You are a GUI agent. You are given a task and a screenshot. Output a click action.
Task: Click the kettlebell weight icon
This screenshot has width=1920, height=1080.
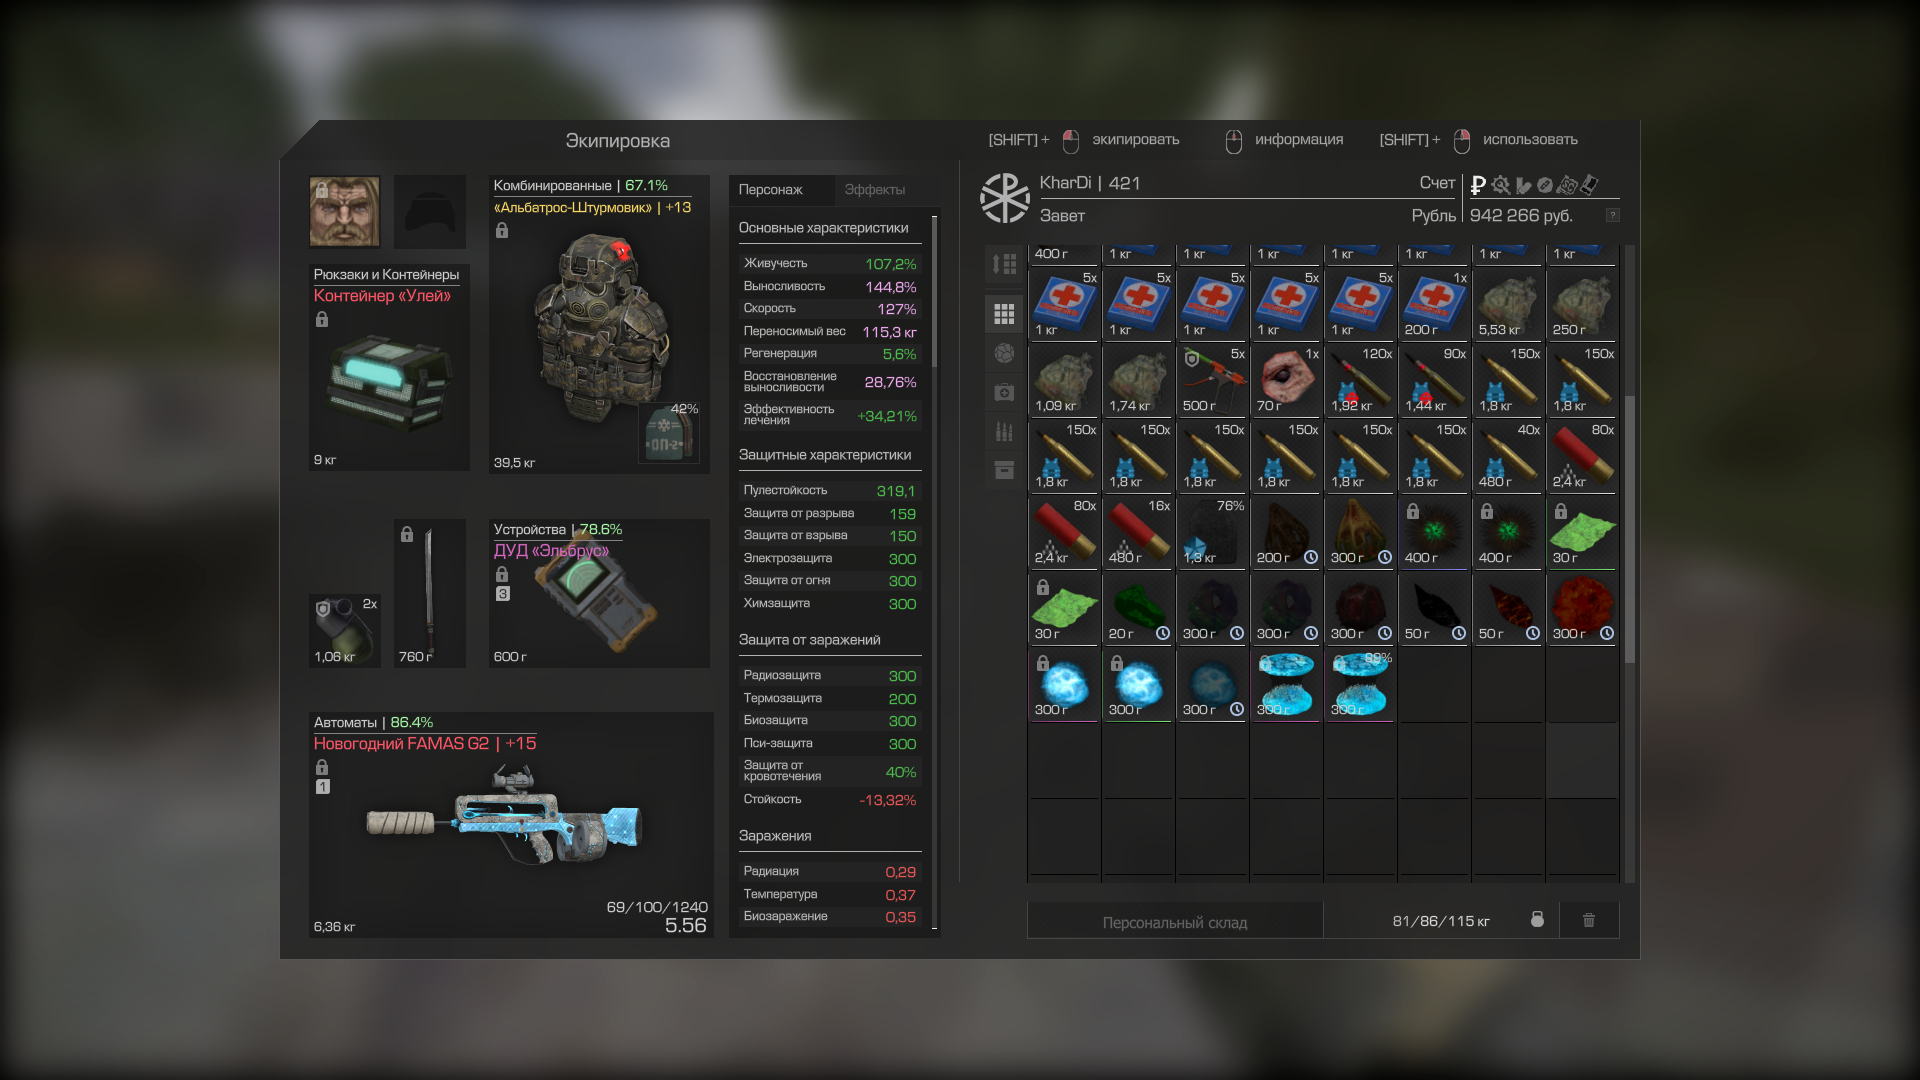[1537, 920]
